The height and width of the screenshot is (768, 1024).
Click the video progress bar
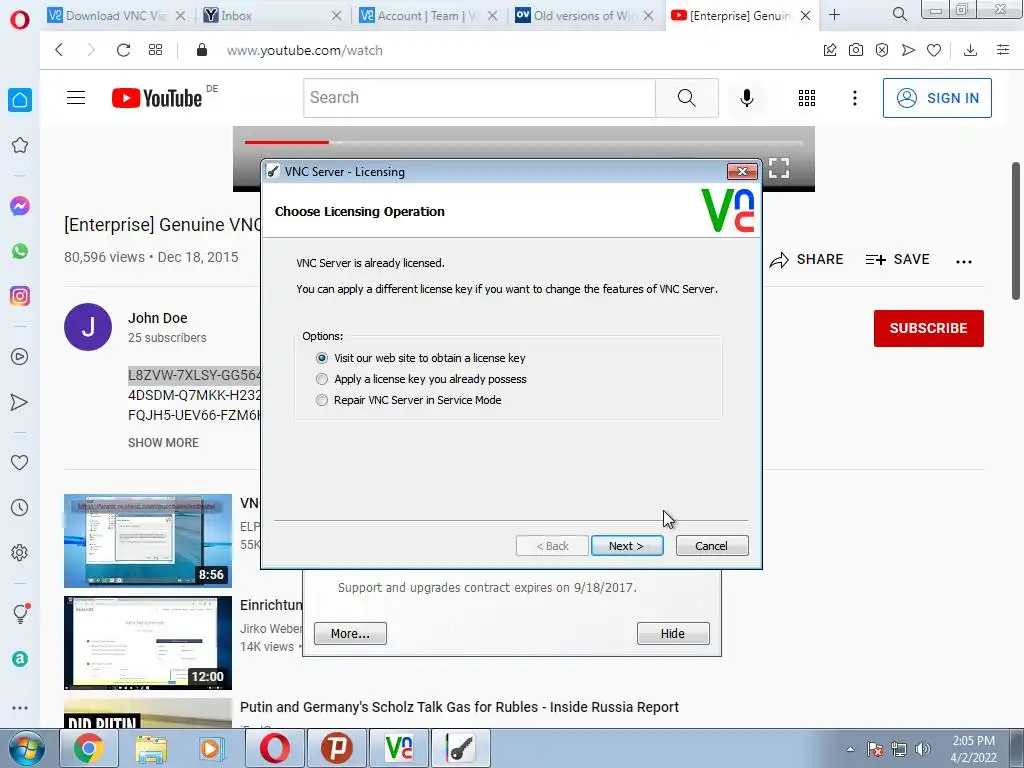click(x=524, y=142)
